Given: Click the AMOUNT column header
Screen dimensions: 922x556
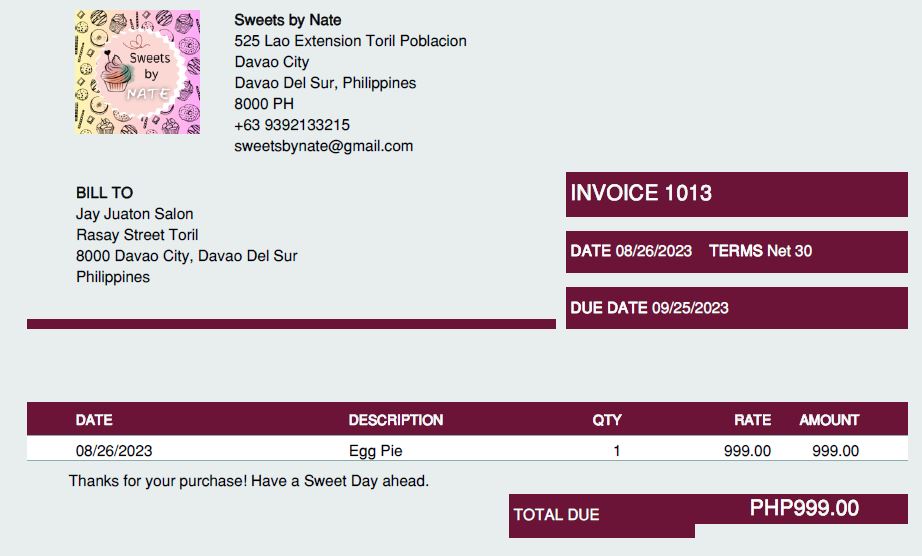Looking at the screenshot, I should tap(828, 420).
